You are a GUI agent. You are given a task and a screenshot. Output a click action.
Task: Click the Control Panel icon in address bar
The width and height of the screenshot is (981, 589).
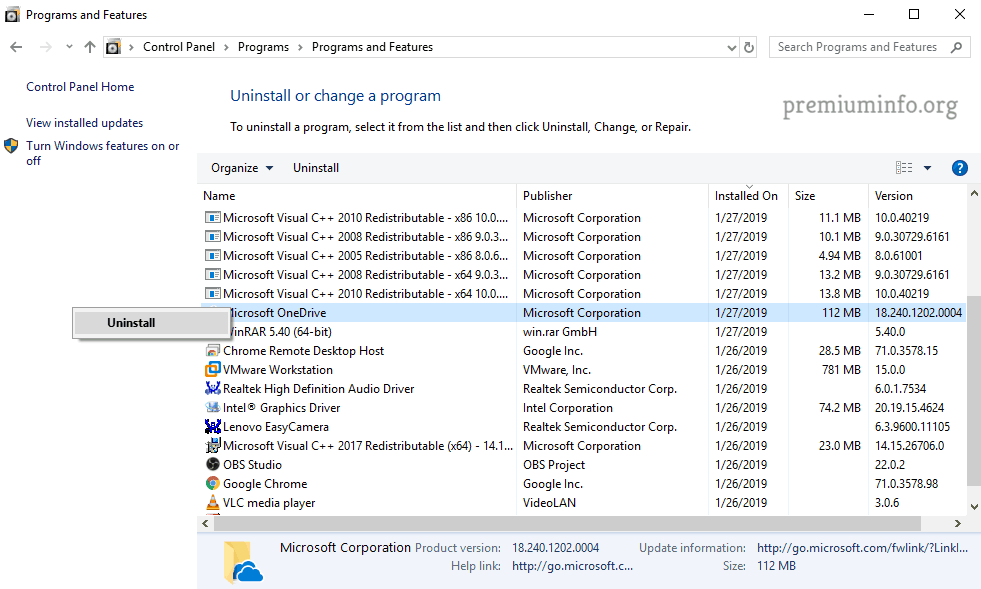click(113, 47)
